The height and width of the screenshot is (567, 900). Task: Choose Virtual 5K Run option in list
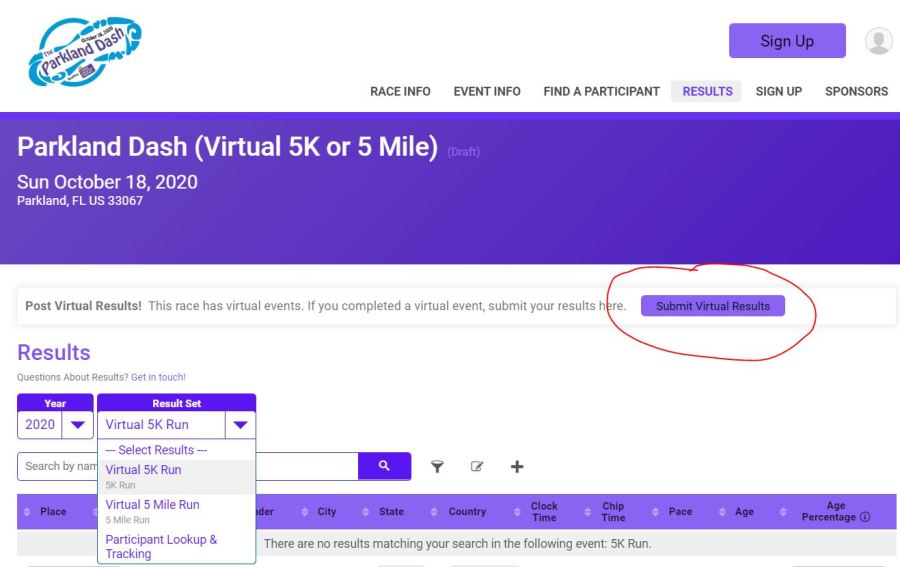[x=177, y=476]
